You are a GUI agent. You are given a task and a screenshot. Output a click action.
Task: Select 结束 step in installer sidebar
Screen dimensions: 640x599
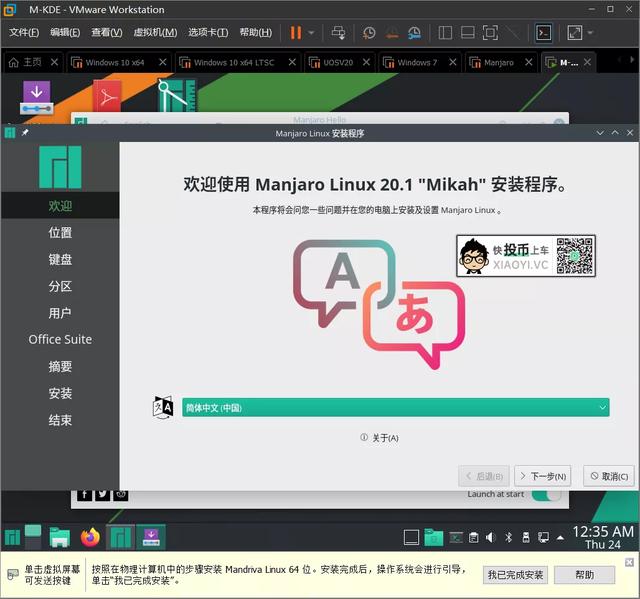pos(60,420)
